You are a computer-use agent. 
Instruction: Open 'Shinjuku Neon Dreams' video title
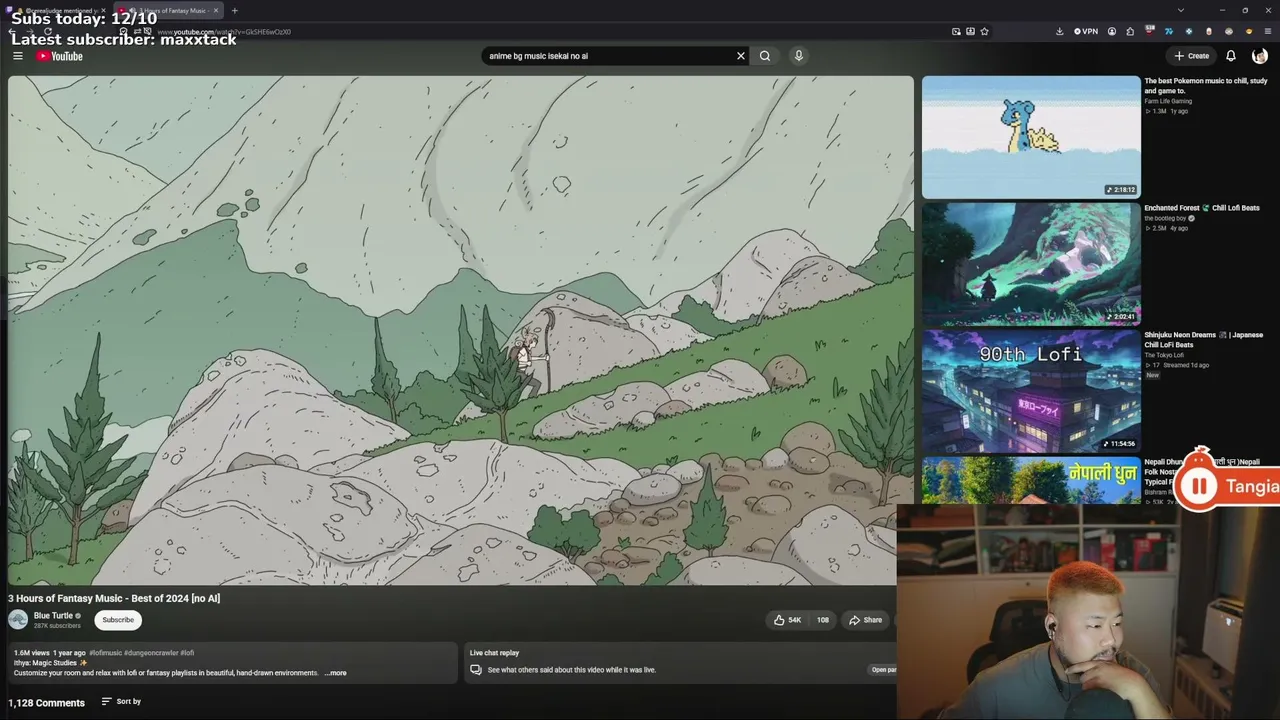pos(1204,340)
